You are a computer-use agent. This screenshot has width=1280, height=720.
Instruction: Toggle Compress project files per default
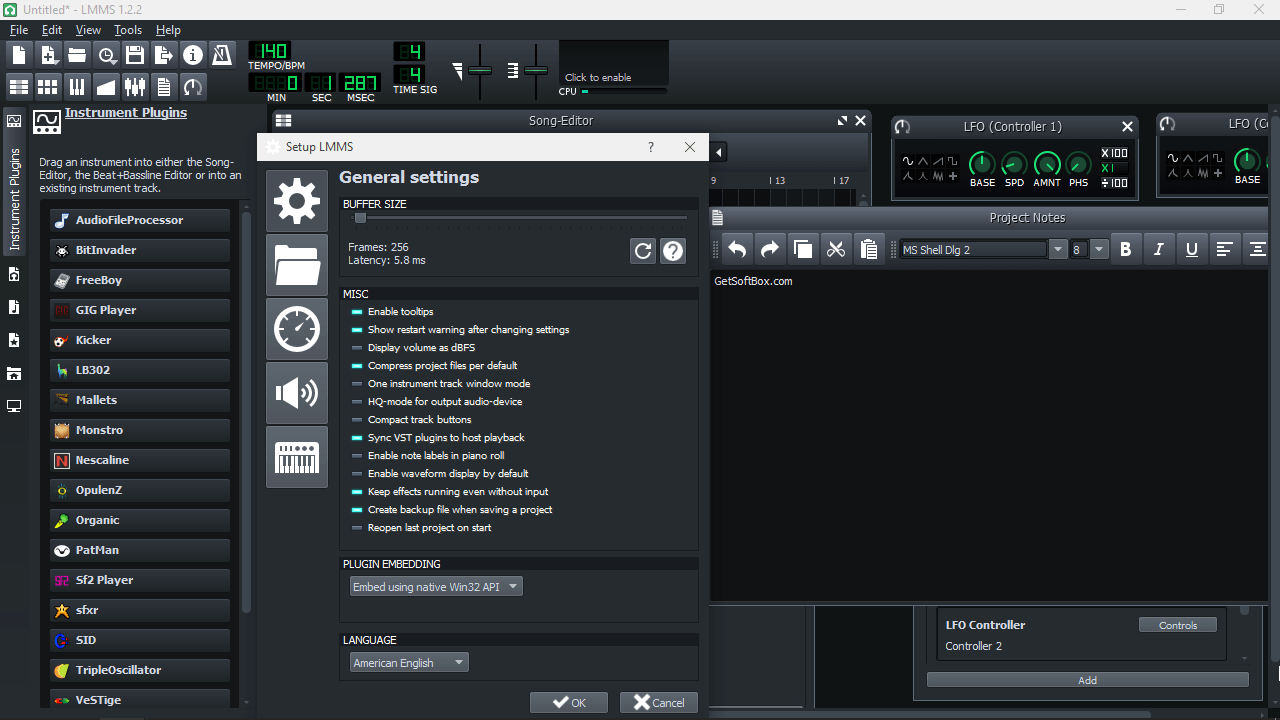coord(434,366)
